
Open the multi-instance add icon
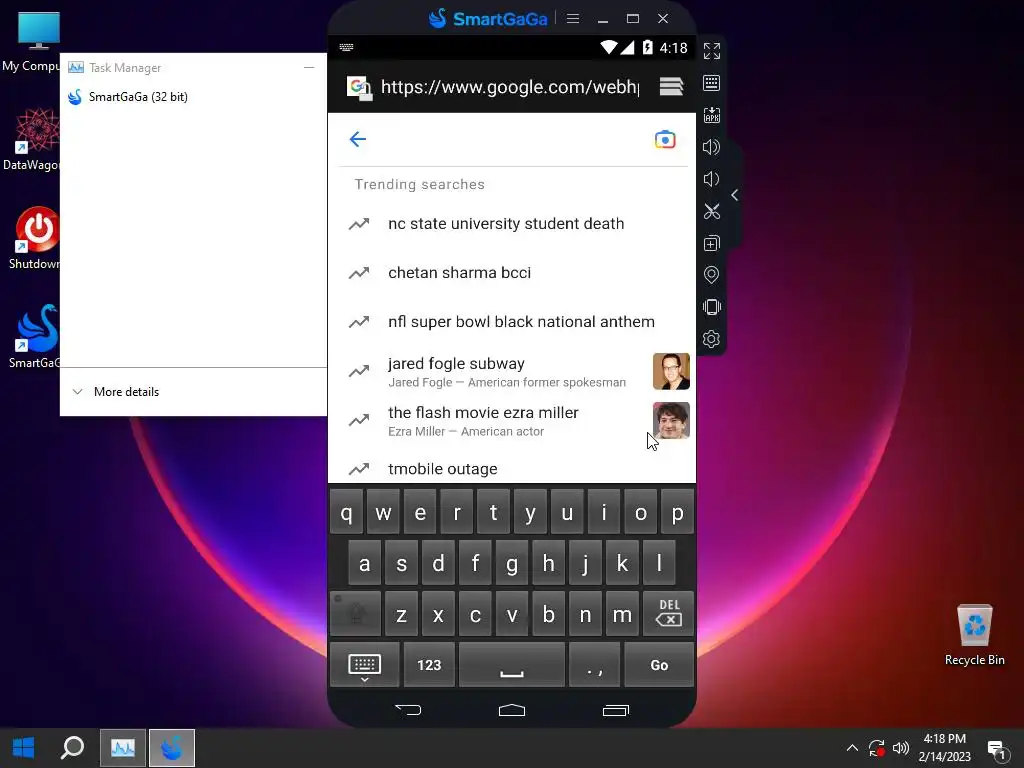pyautogui.click(x=711, y=243)
